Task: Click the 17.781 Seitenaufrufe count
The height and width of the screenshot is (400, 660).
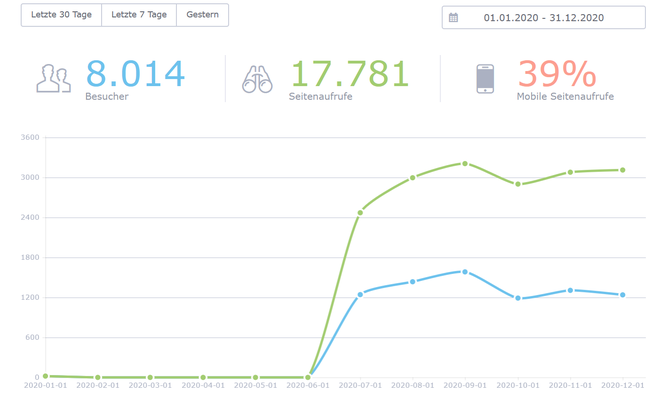Action: [x=350, y=74]
